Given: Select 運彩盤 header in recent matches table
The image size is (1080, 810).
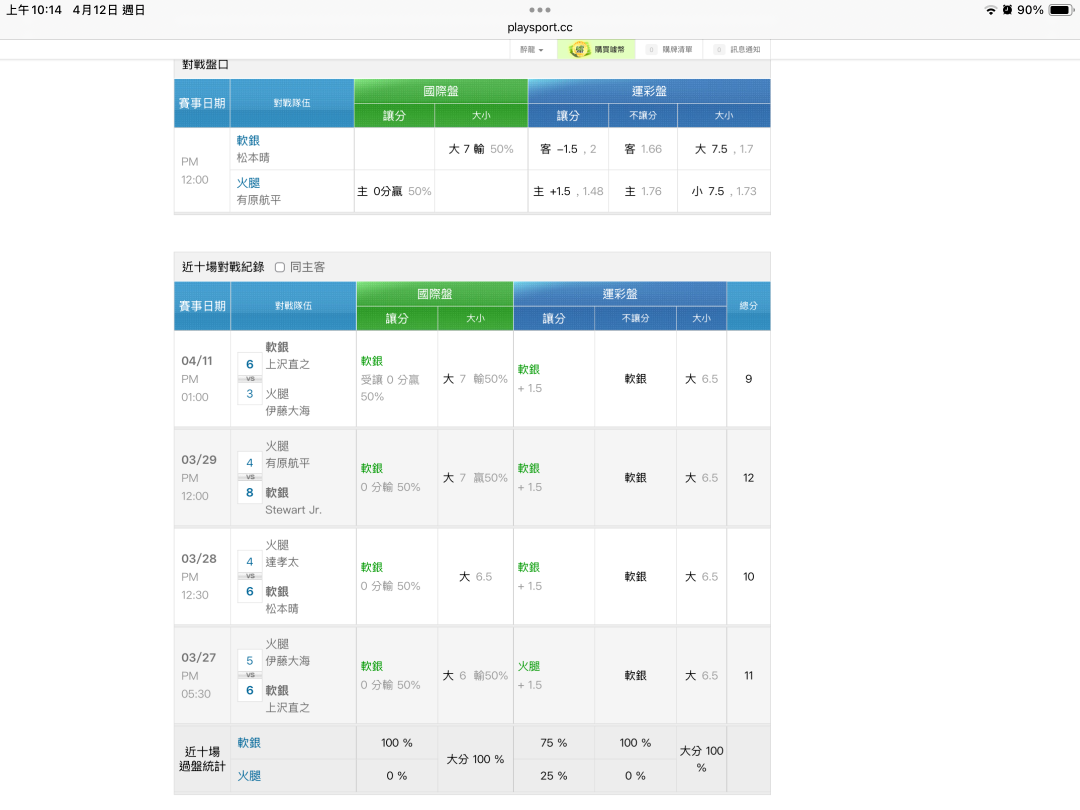Looking at the screenshot, I should click(620, 294).
